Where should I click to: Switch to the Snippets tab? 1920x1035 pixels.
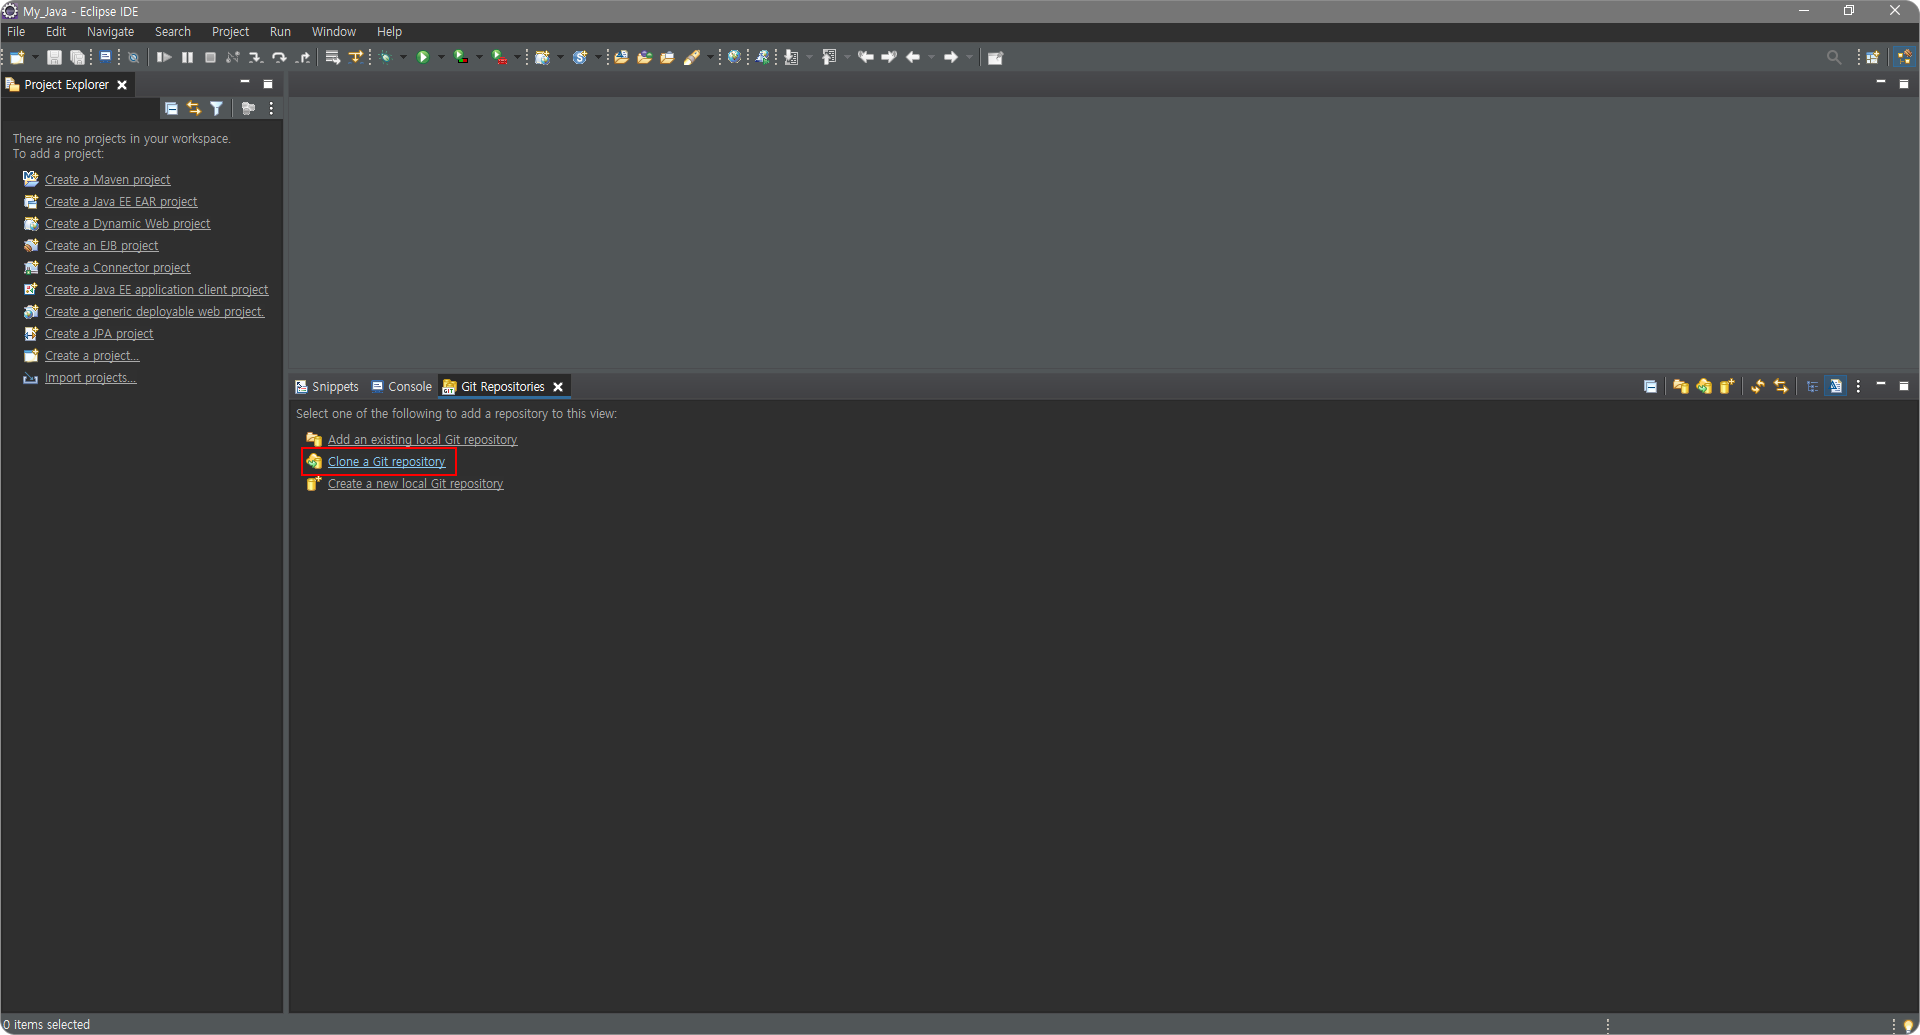(327, 386)
